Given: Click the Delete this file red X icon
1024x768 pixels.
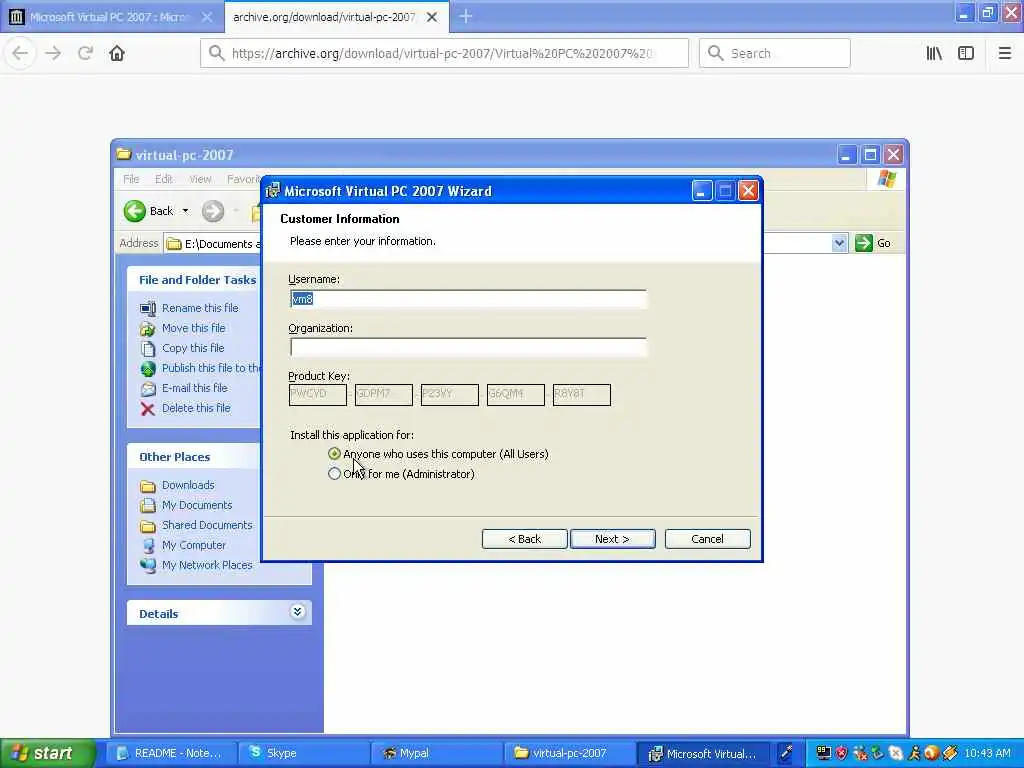Looking at the screenshot, I should (148, 409).
